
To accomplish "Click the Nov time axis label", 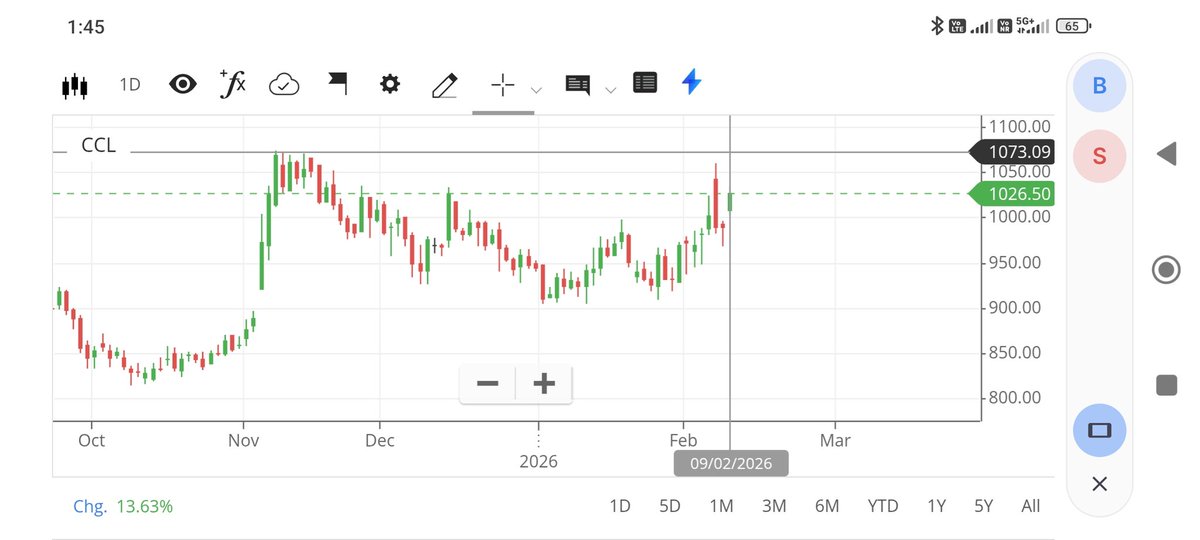I will click(x=244, y=440).
